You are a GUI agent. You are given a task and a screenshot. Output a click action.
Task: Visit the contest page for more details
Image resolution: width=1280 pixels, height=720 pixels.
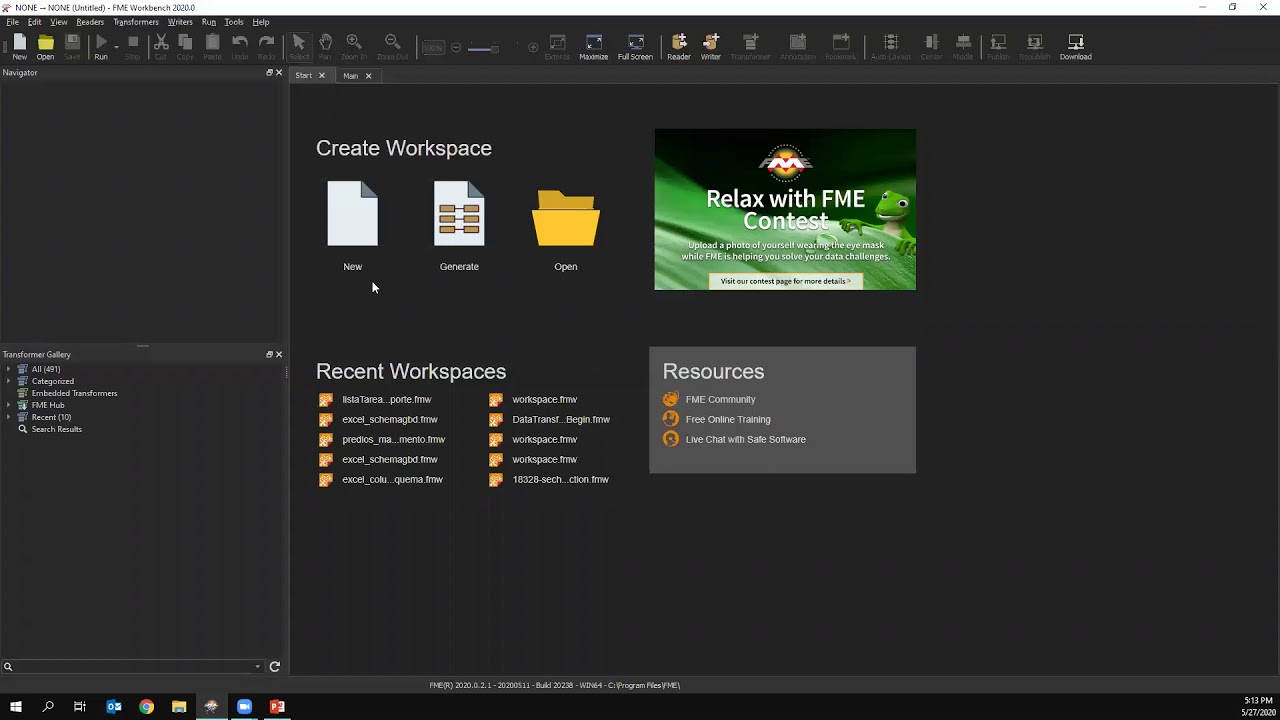[785, 281]
